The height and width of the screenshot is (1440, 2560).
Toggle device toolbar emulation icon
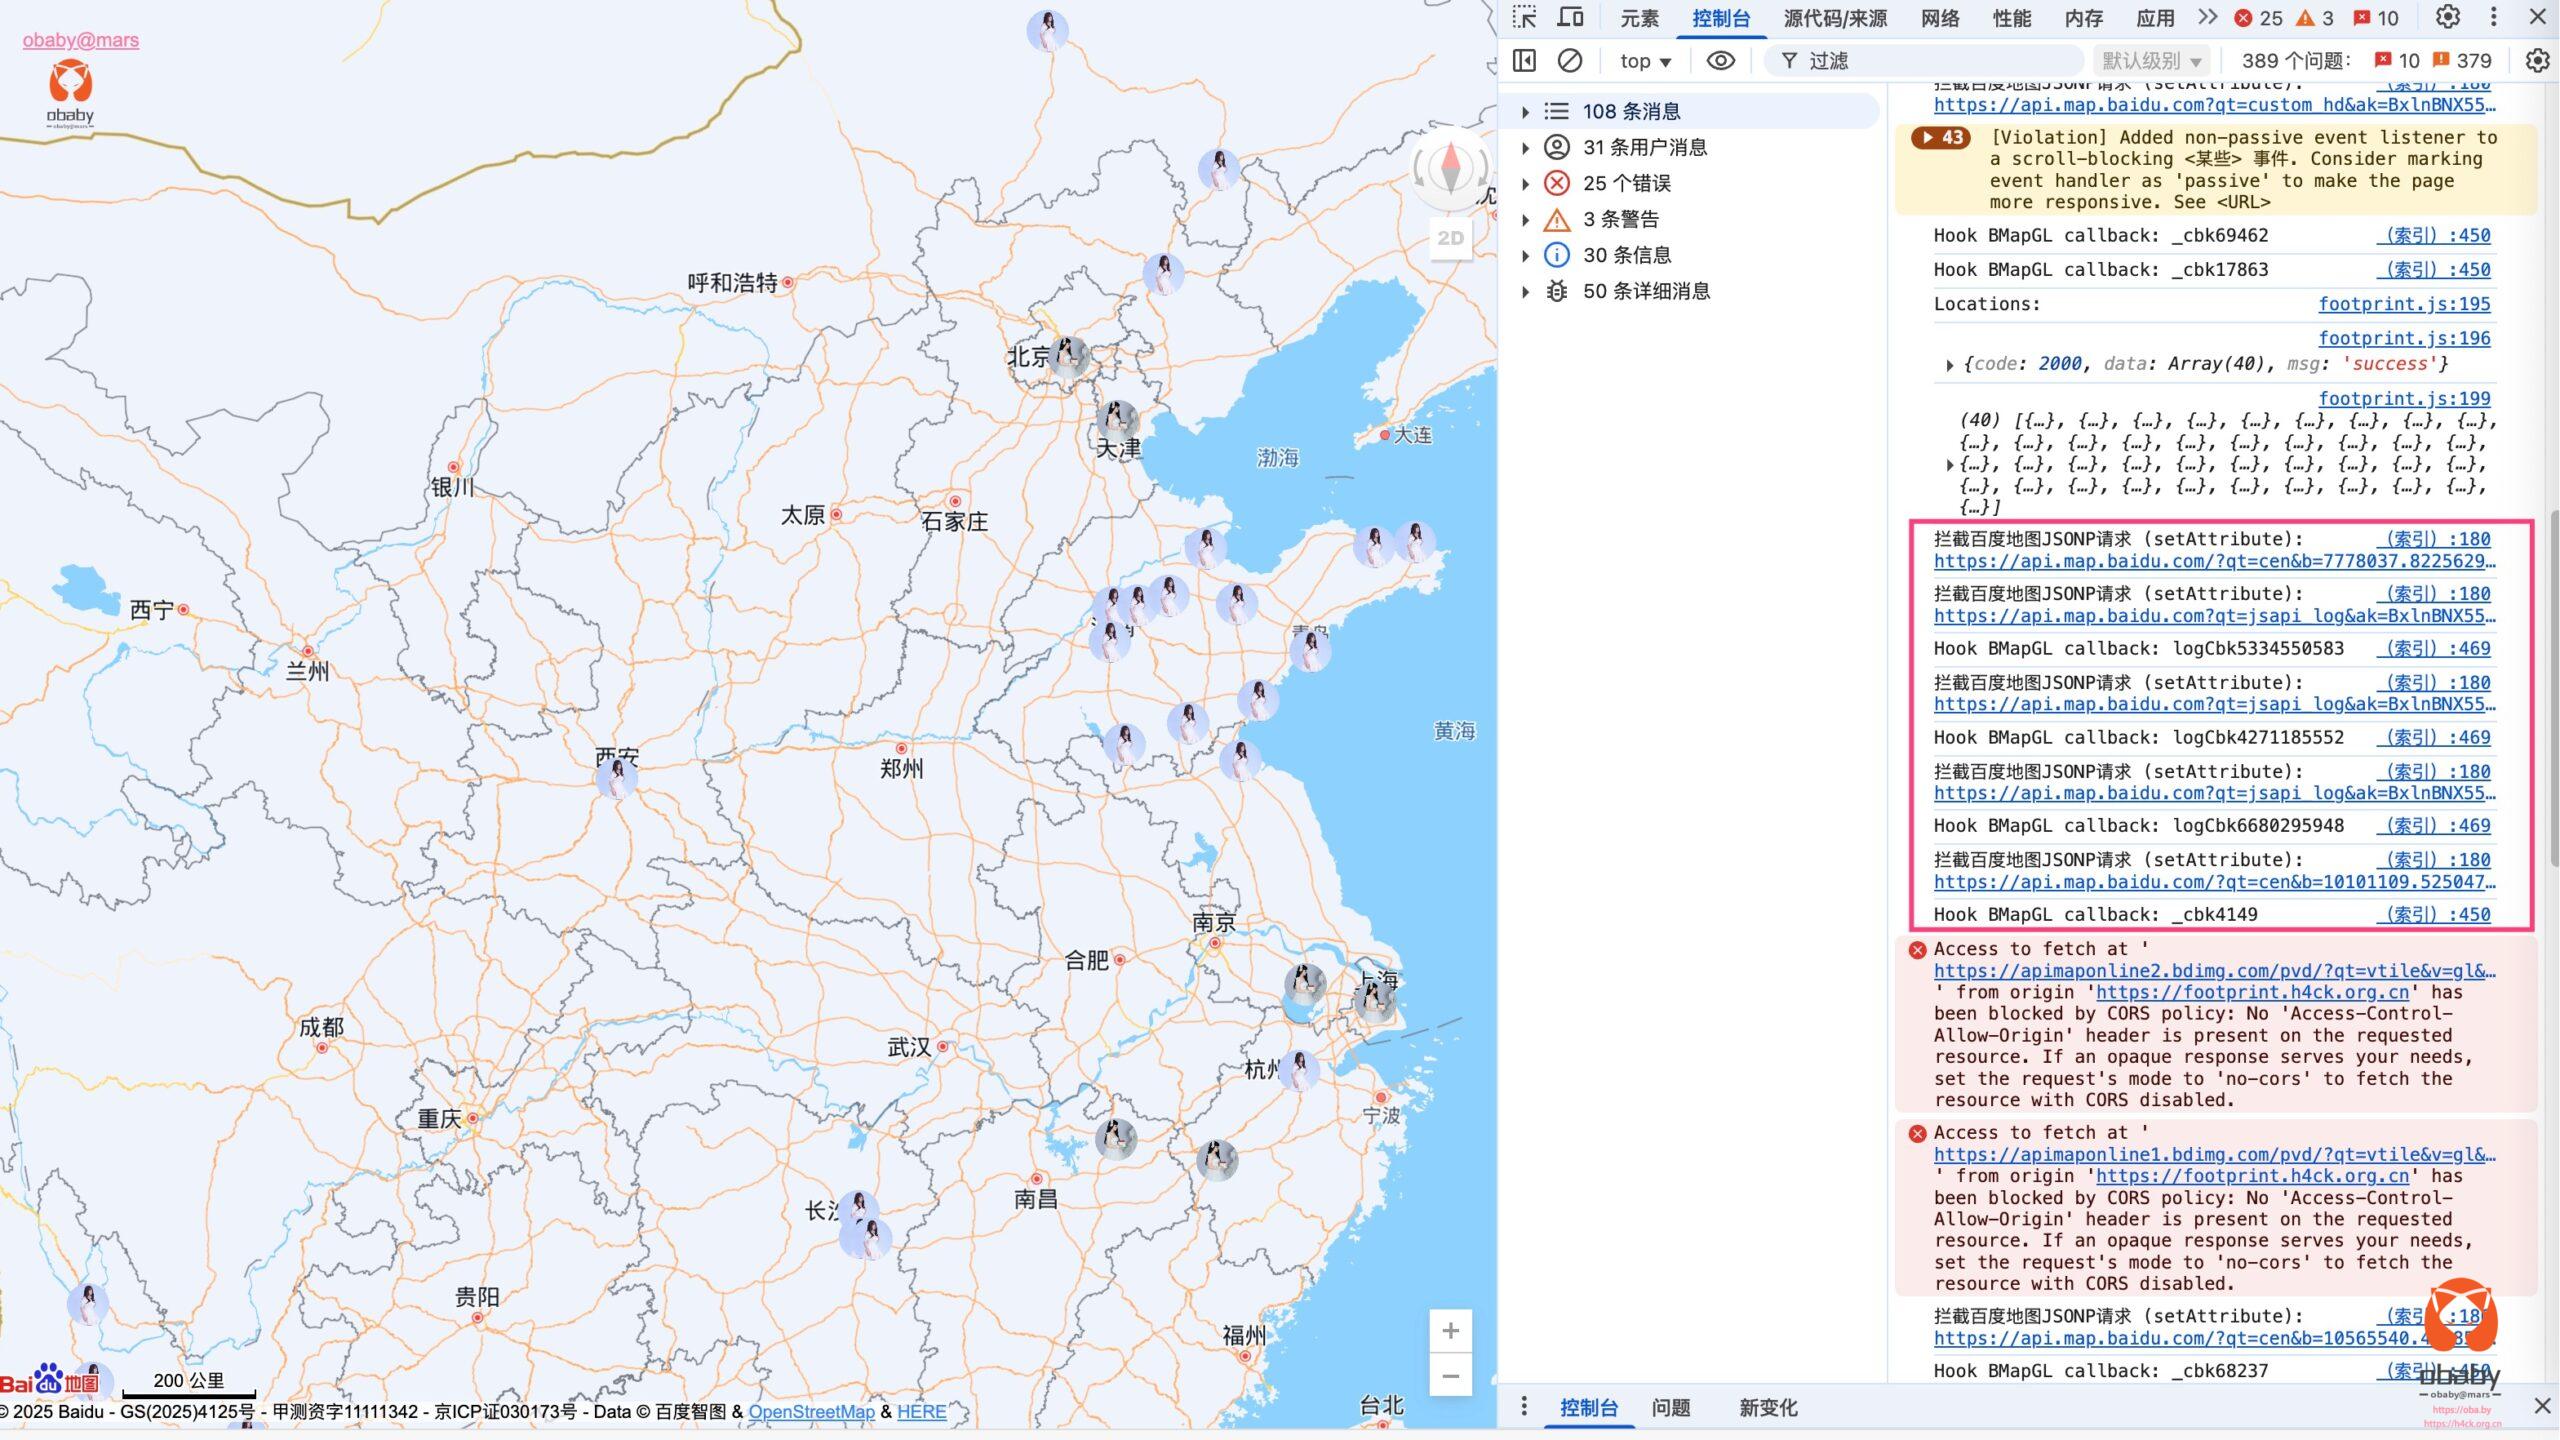tap(1571, 18)
